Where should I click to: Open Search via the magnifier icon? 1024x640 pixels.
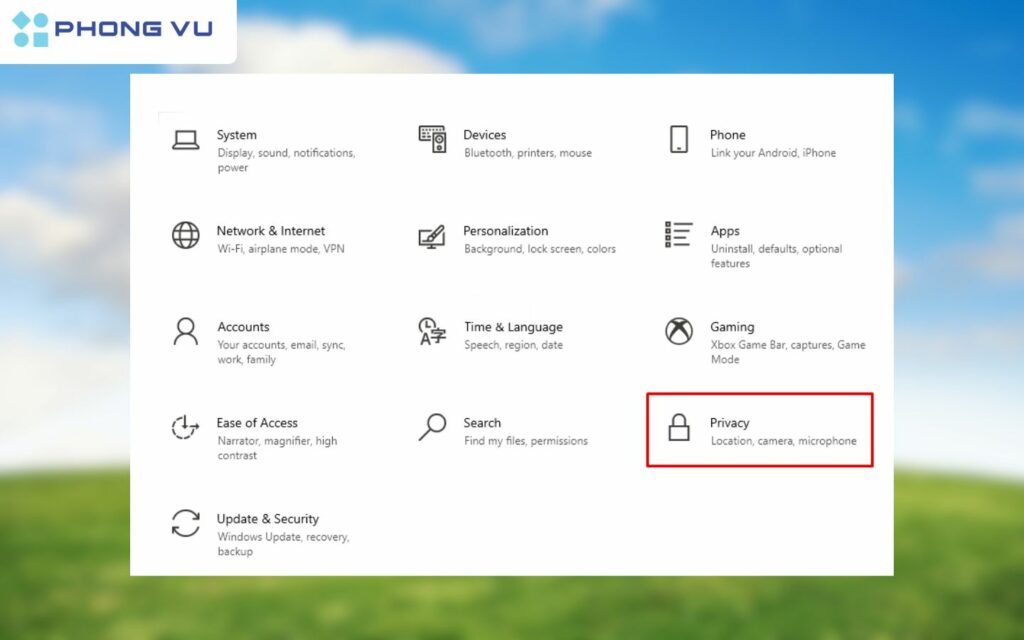pyautogui.click(x=432, y=426)
